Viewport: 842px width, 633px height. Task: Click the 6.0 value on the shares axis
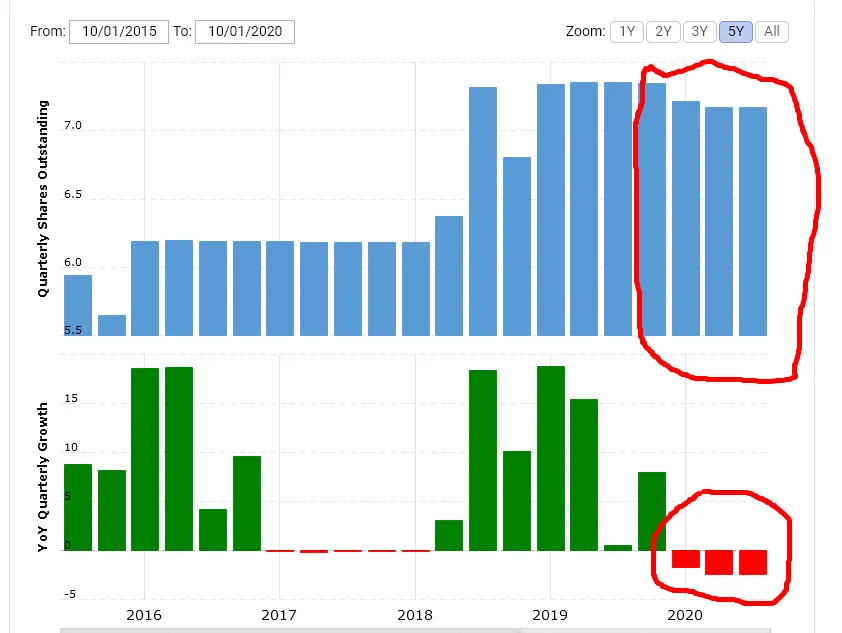pyautogui.click(x=72, y=263)
